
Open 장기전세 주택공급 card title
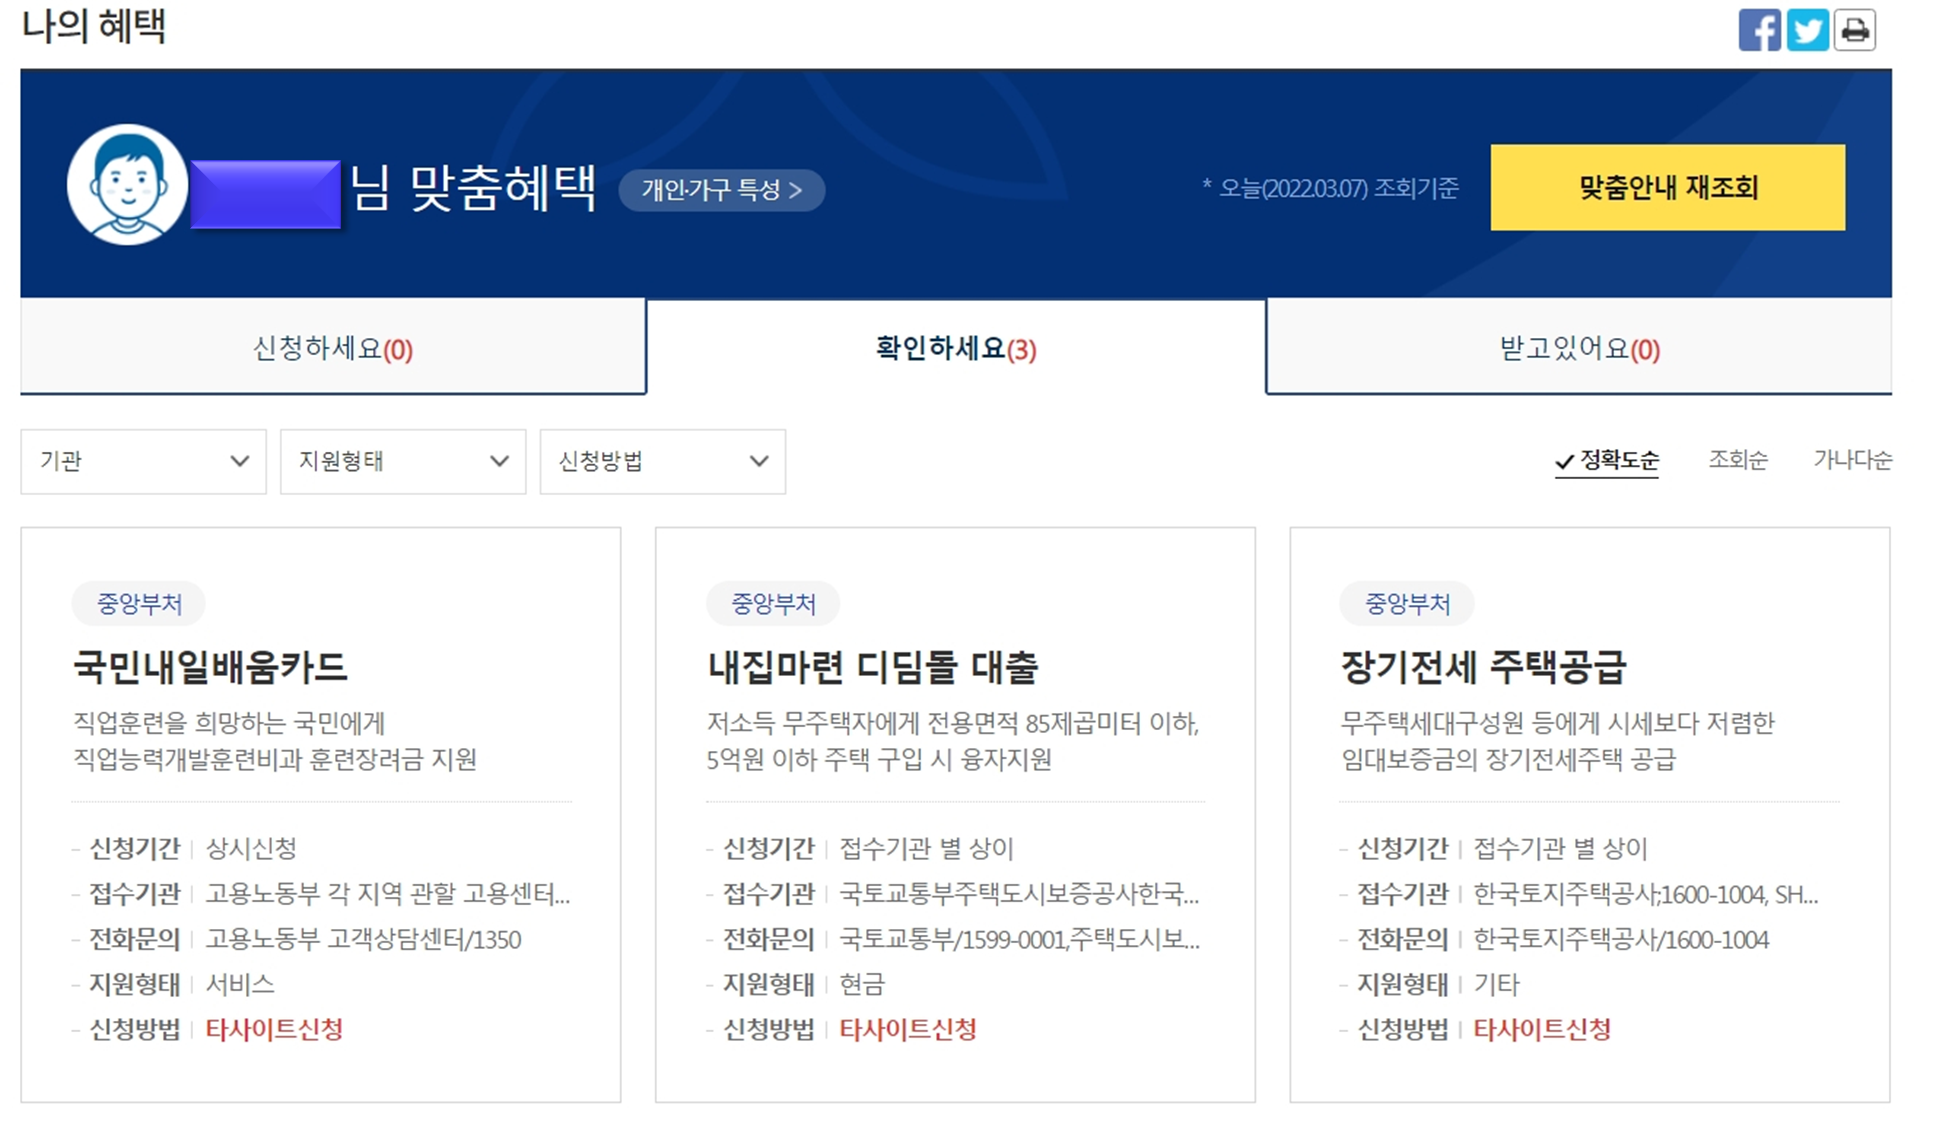1483,667
